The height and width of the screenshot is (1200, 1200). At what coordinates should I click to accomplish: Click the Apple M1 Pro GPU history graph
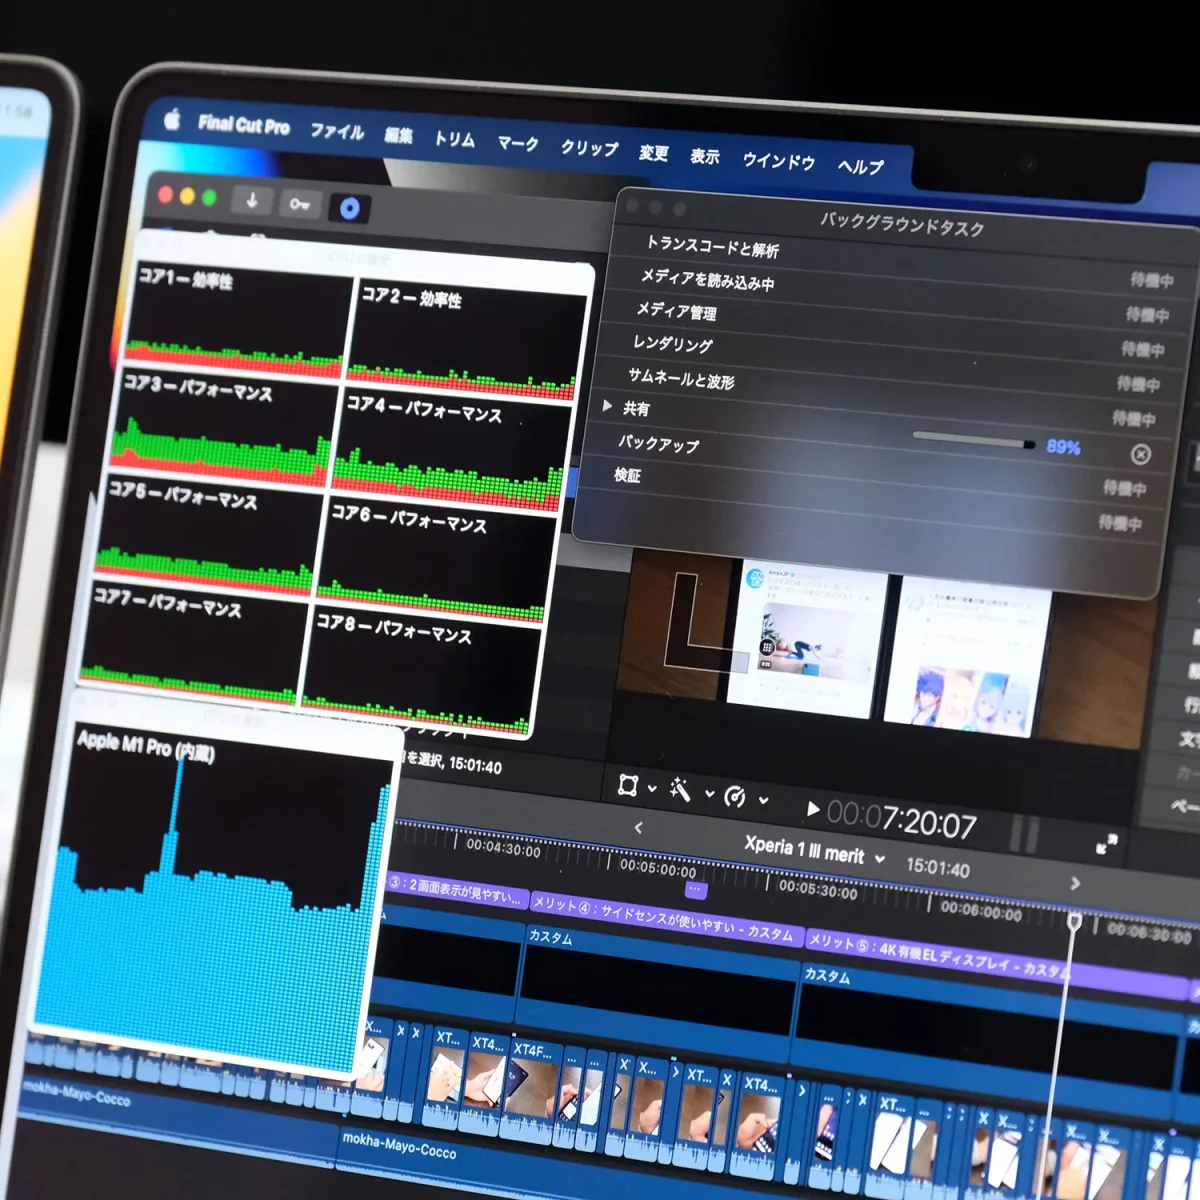point(212,895)
